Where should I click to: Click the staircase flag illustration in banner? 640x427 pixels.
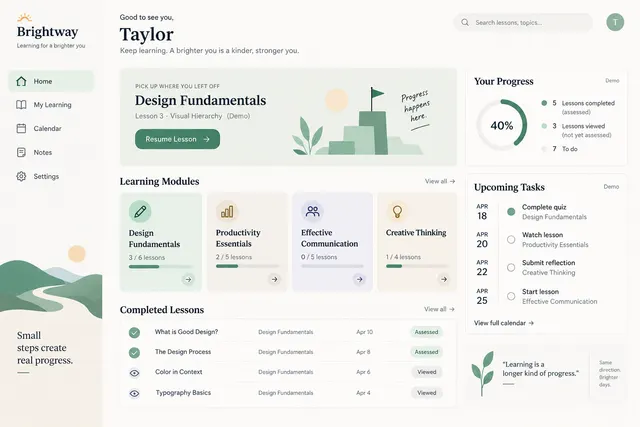(x=357, y=122)
